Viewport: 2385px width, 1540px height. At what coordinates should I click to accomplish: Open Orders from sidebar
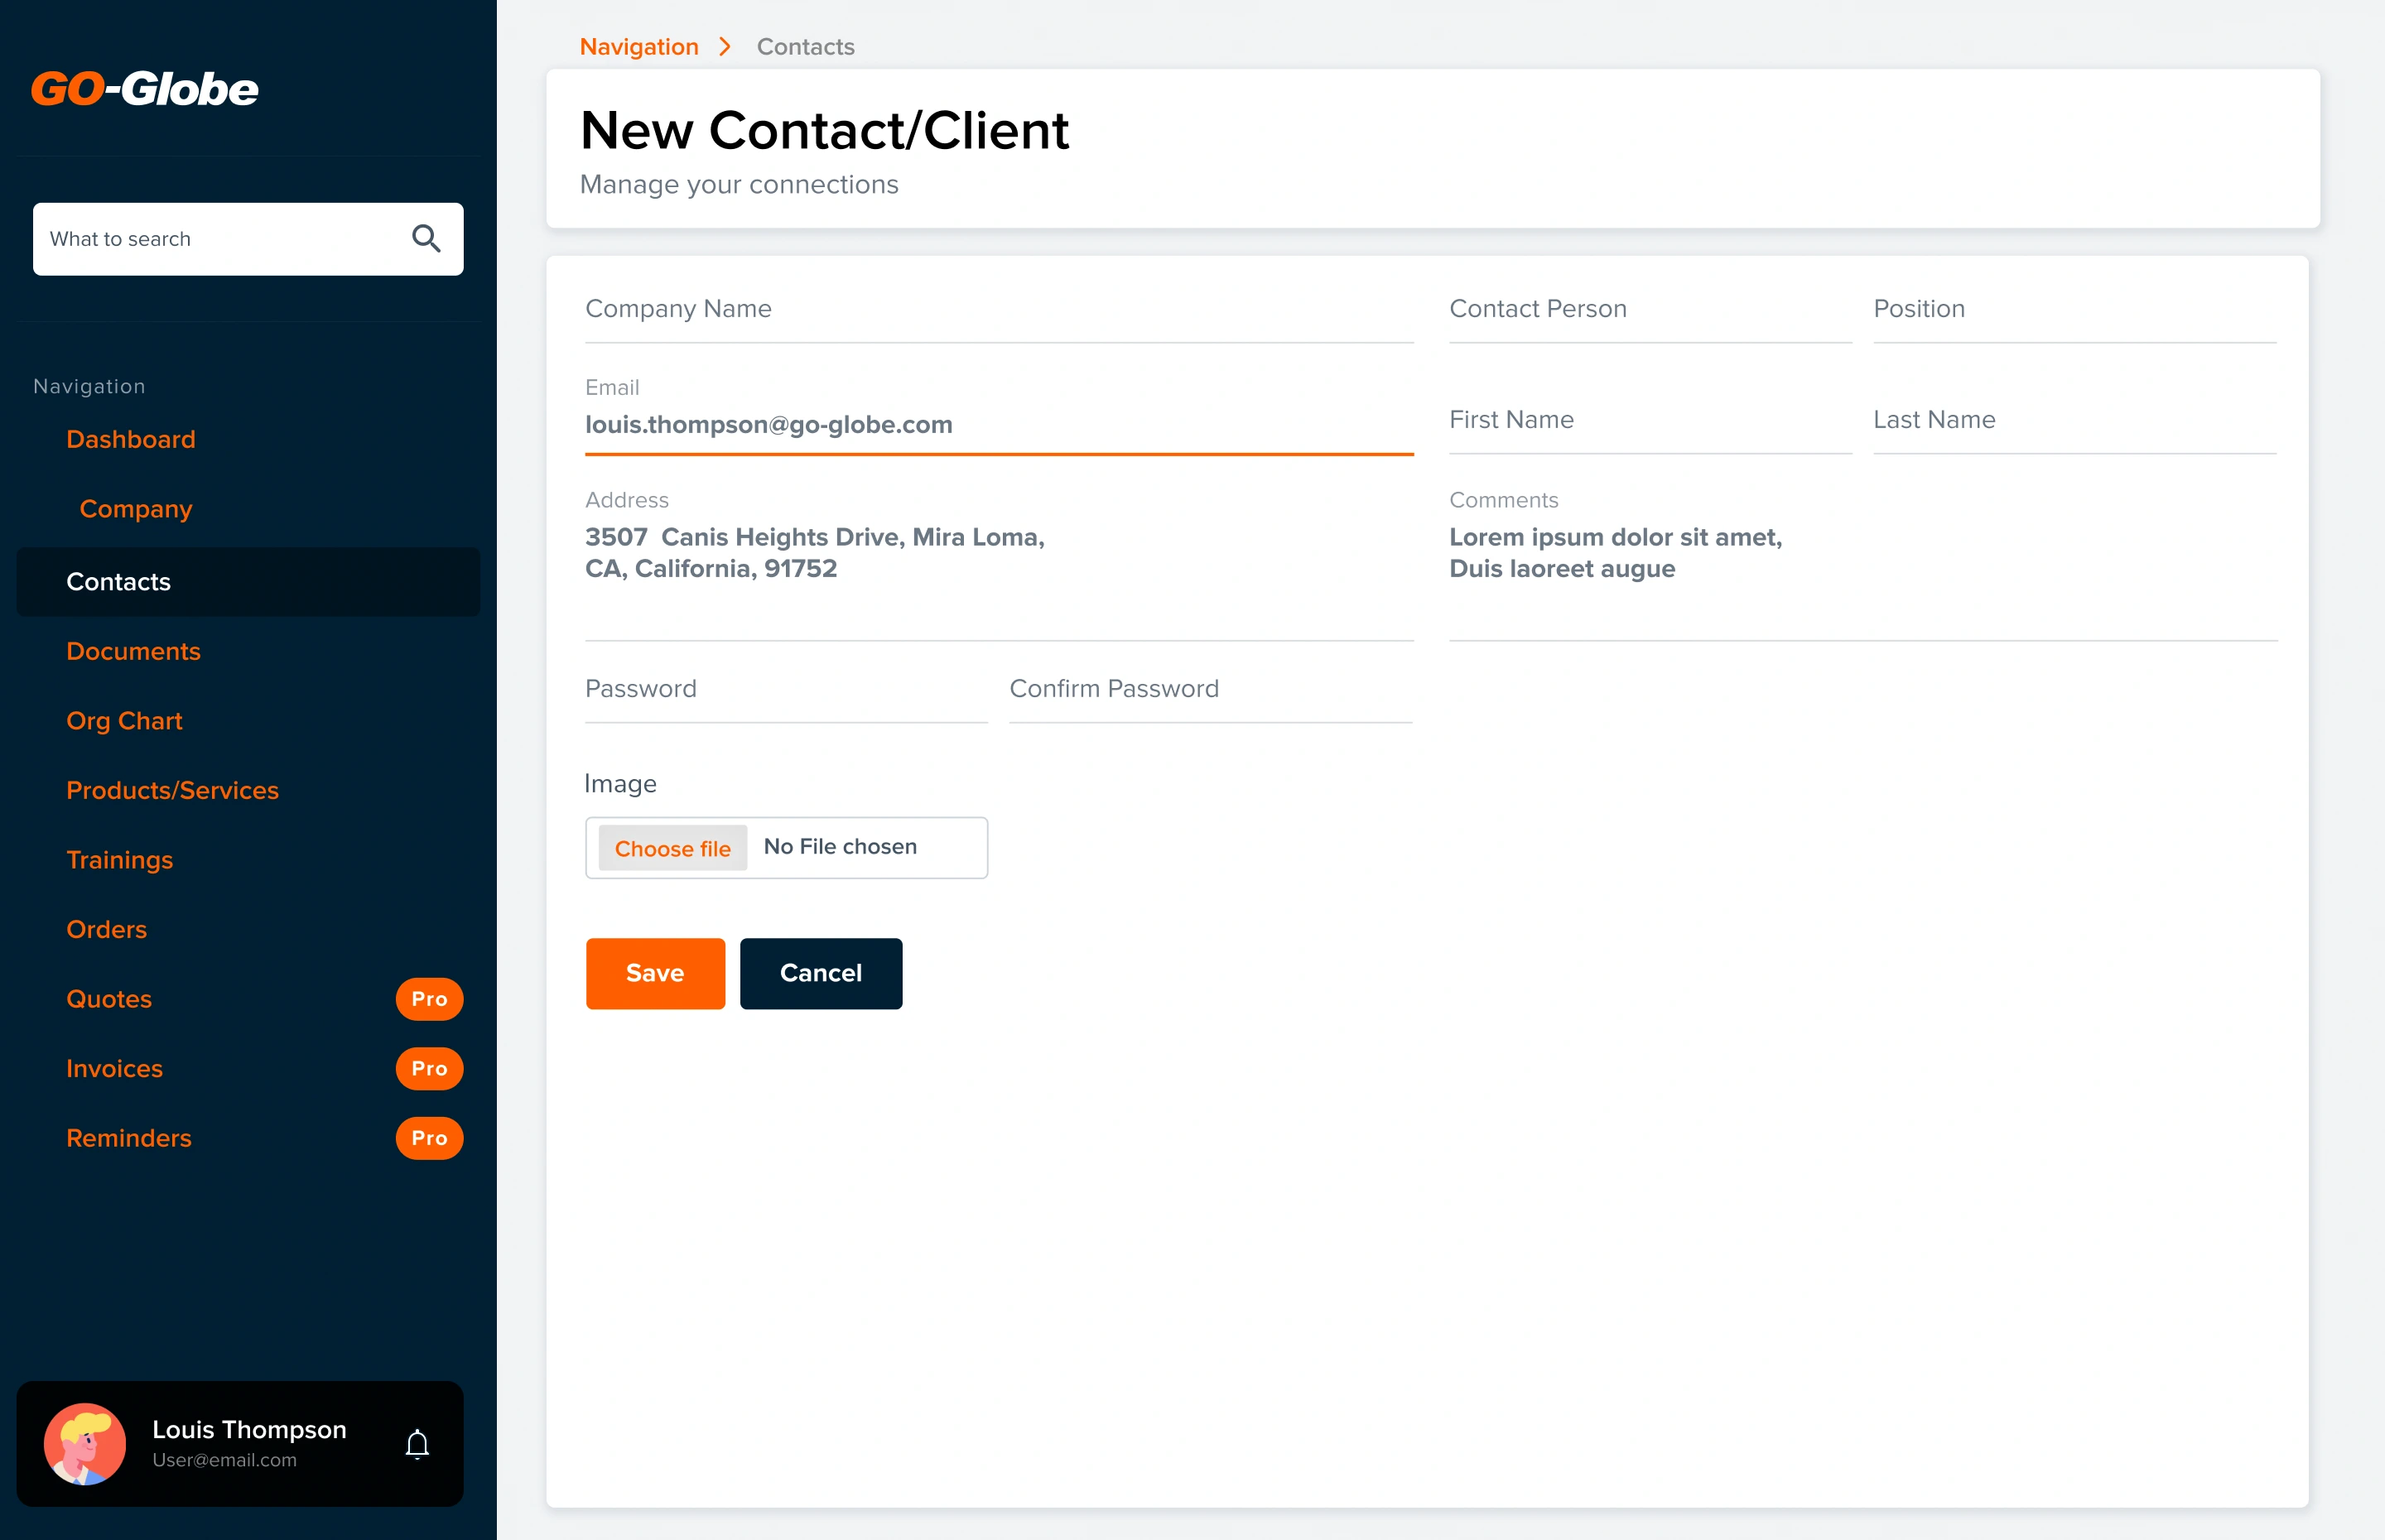pos(106,929)
